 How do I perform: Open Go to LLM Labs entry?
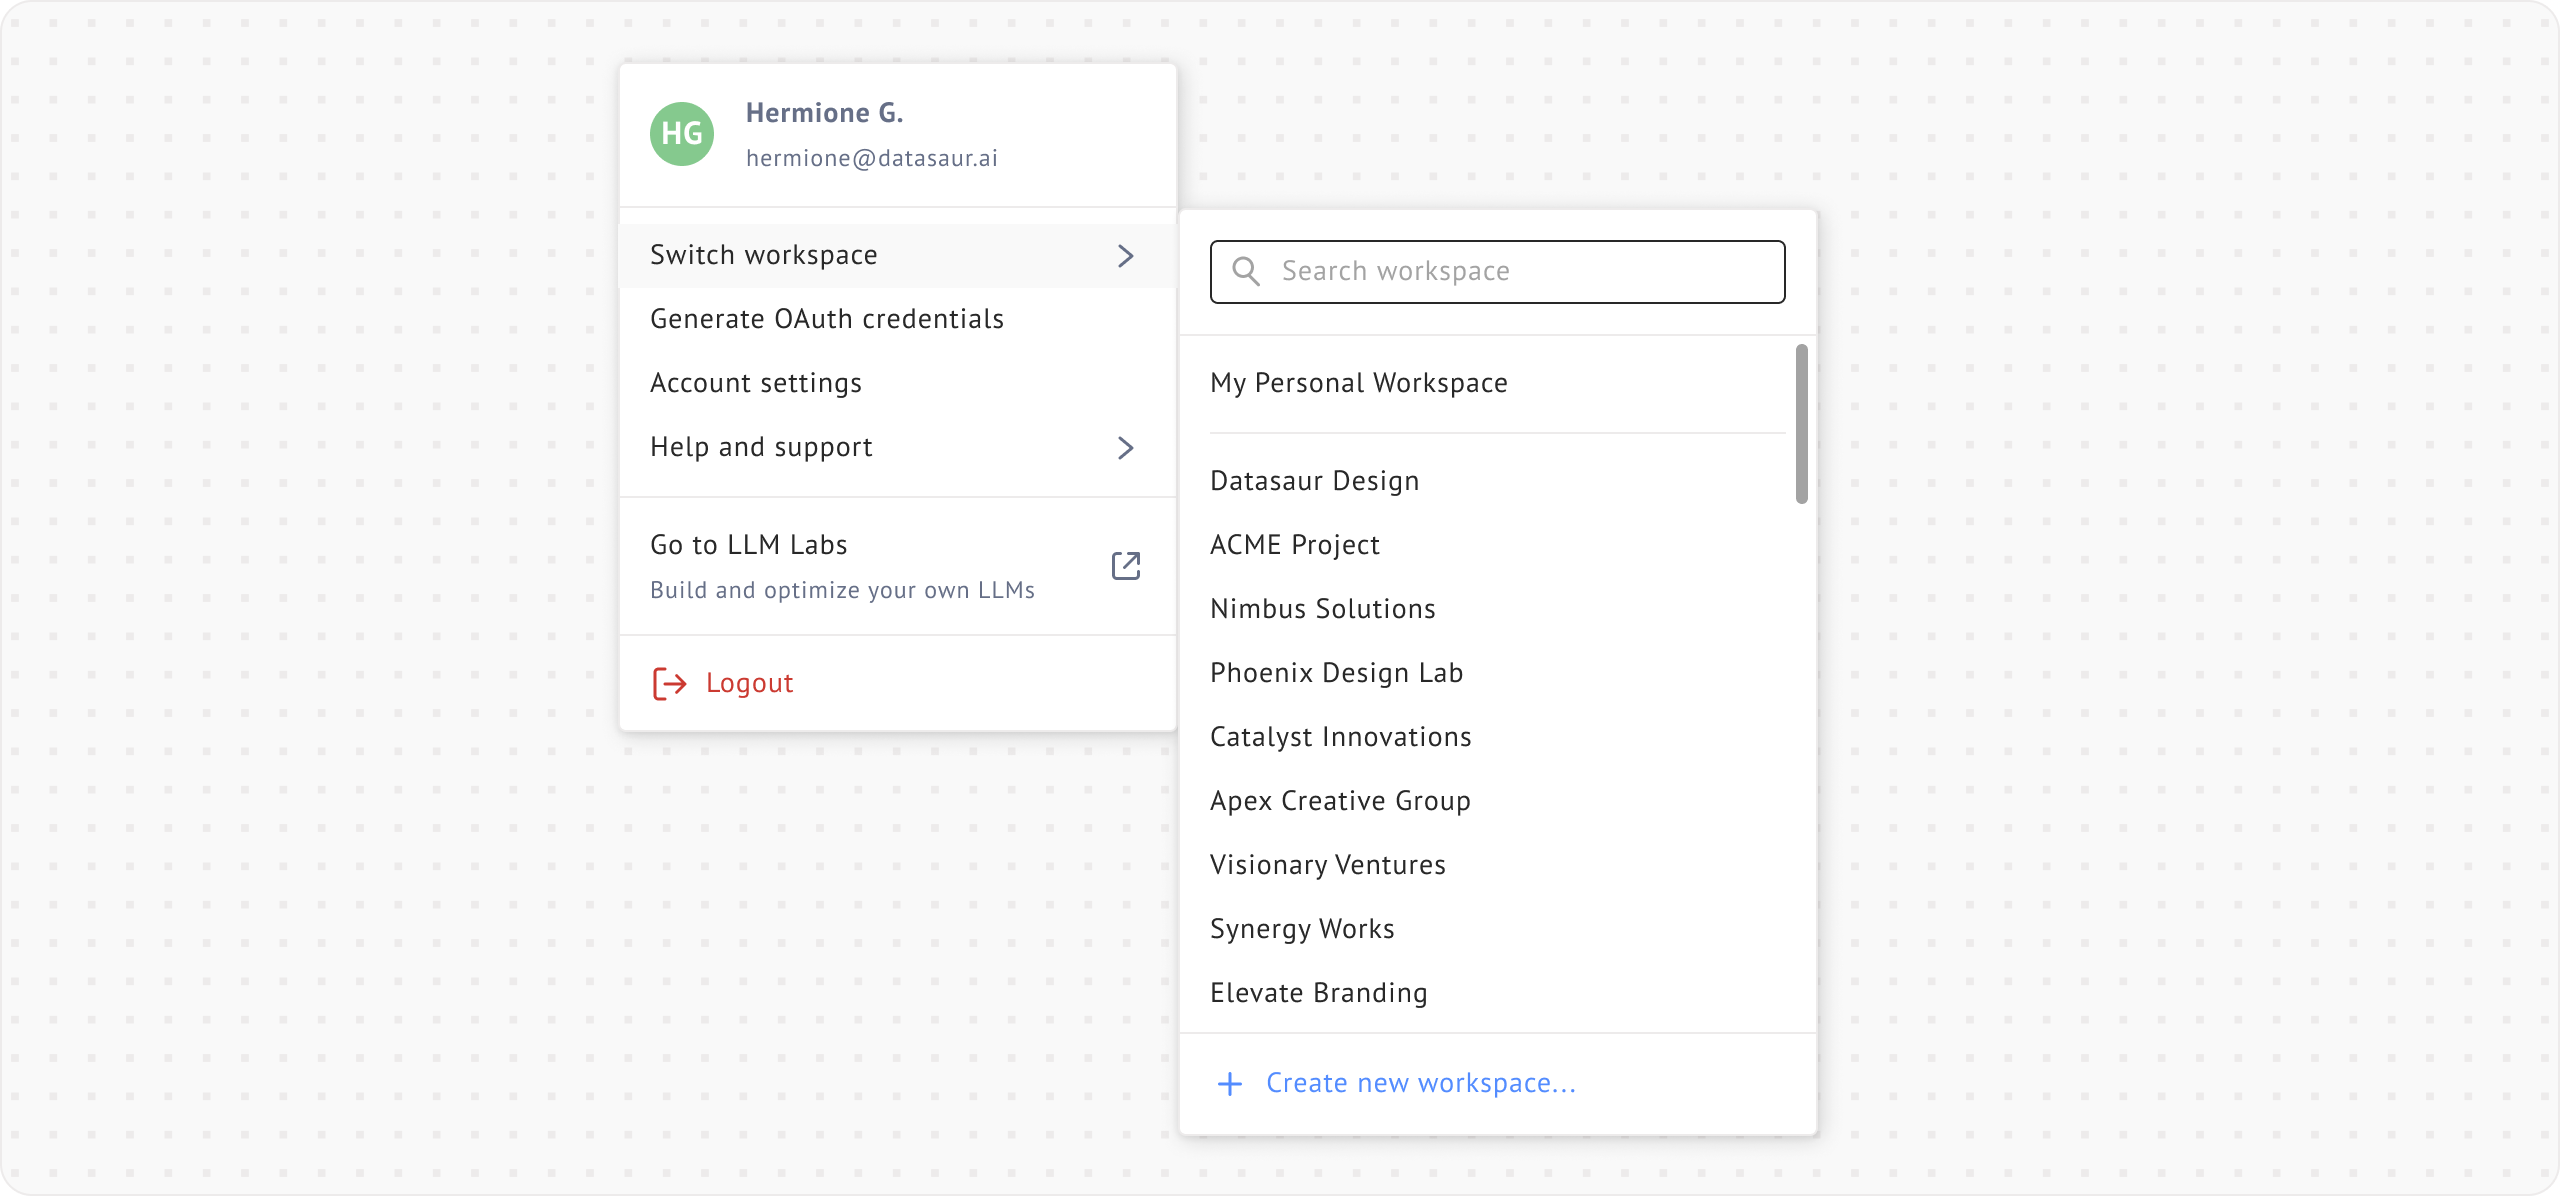748,546
